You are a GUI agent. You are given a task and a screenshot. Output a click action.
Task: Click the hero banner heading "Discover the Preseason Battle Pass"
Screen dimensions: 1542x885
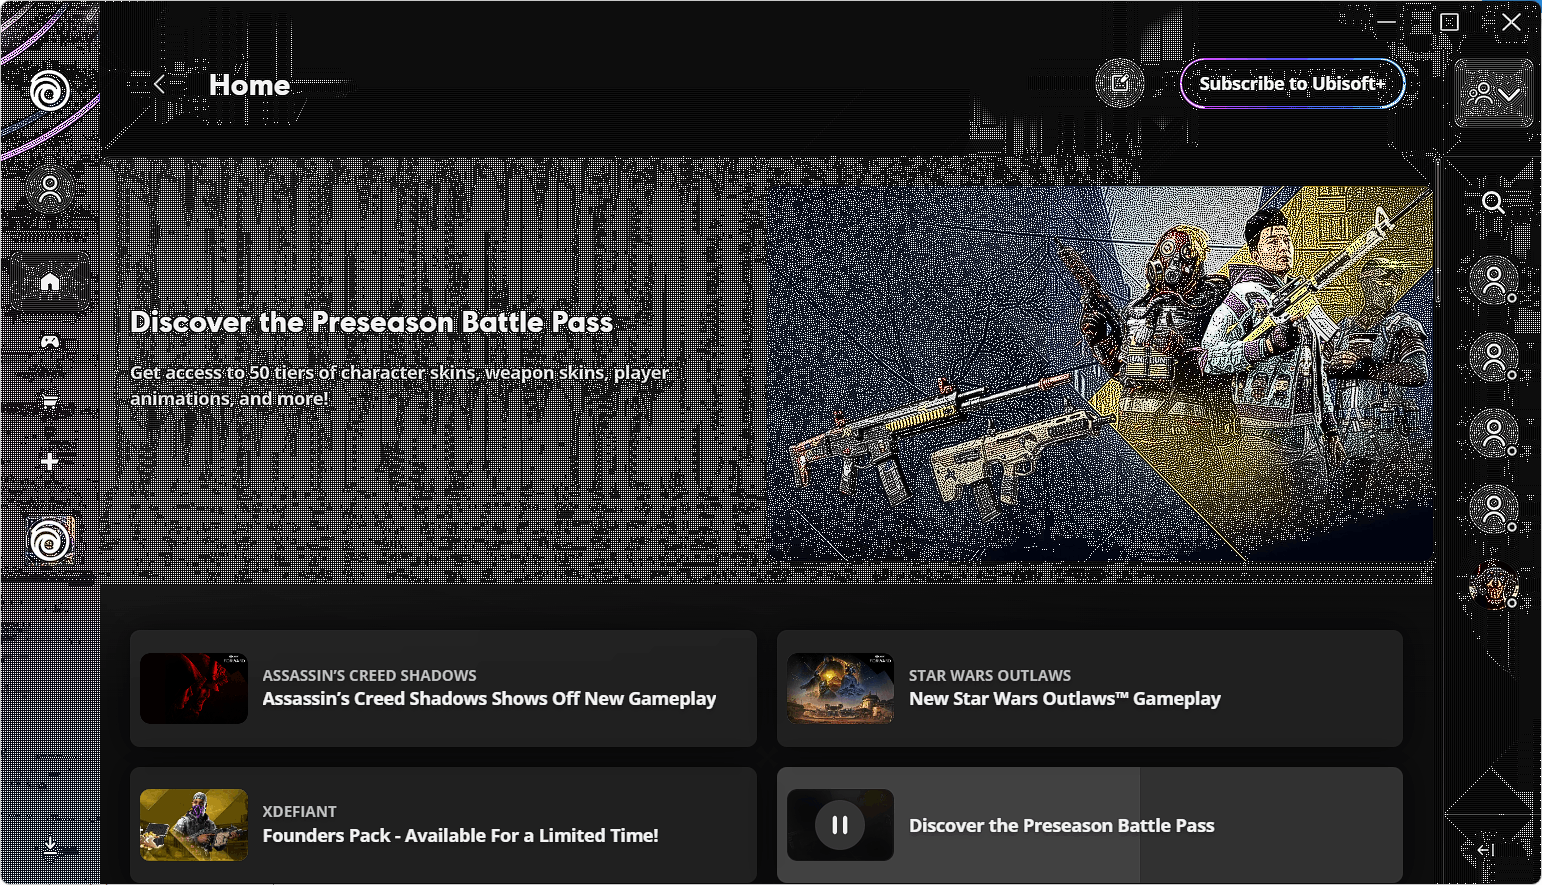click(372, 322)
